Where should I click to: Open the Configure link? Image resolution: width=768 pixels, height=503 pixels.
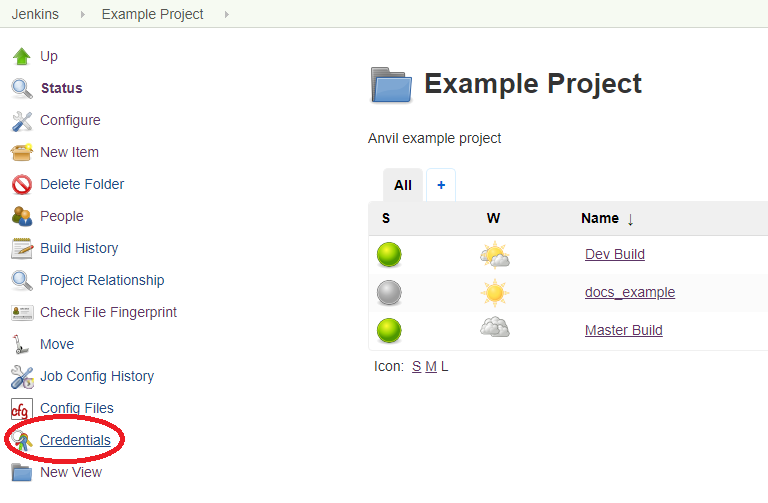click(x=70, y=120)
